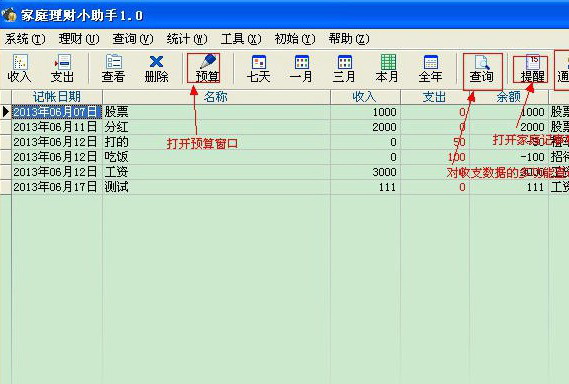Show the 三月 three-month records icon
This screenshot has width=569, height=384.
point(344,69)
